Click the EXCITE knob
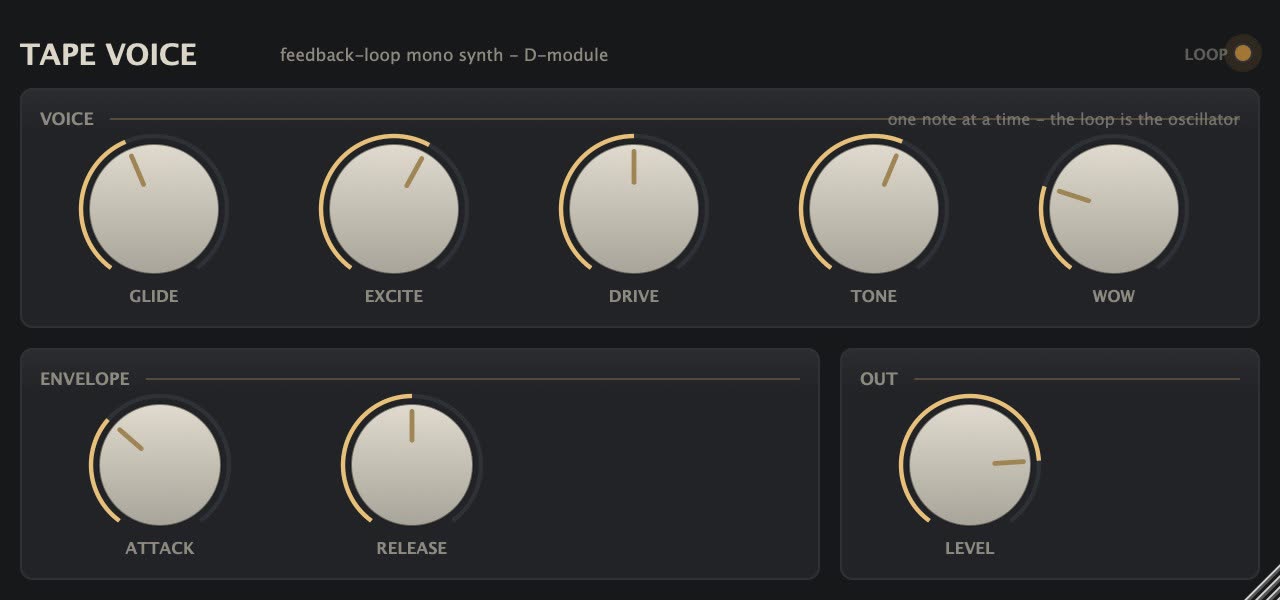Viewport: 1280px width, 600px height. click(x=394, y=209)
